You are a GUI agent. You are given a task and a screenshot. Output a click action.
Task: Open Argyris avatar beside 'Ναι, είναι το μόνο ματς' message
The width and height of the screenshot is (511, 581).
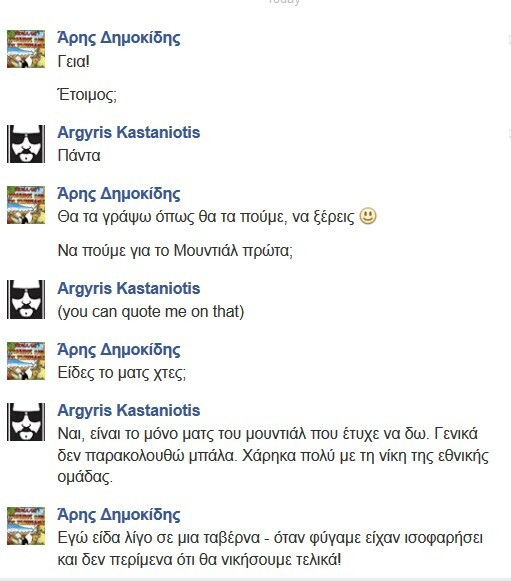click(x=26, y=422)
